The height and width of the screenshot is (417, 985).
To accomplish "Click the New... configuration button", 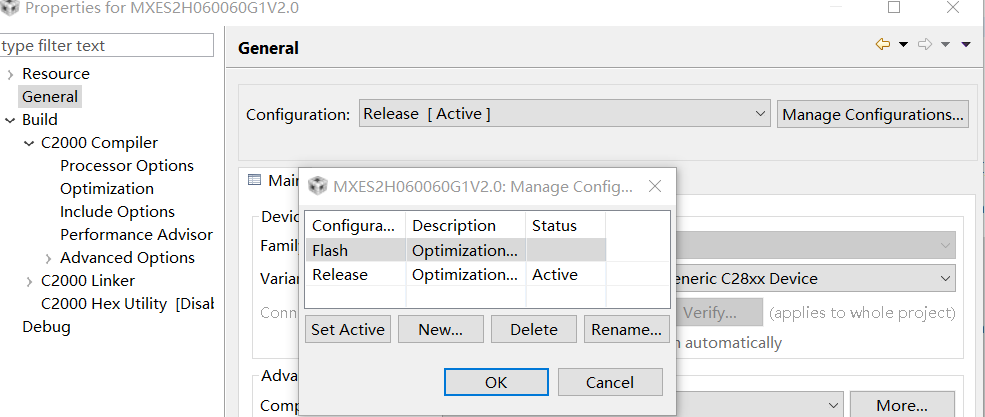I will 440,329.
